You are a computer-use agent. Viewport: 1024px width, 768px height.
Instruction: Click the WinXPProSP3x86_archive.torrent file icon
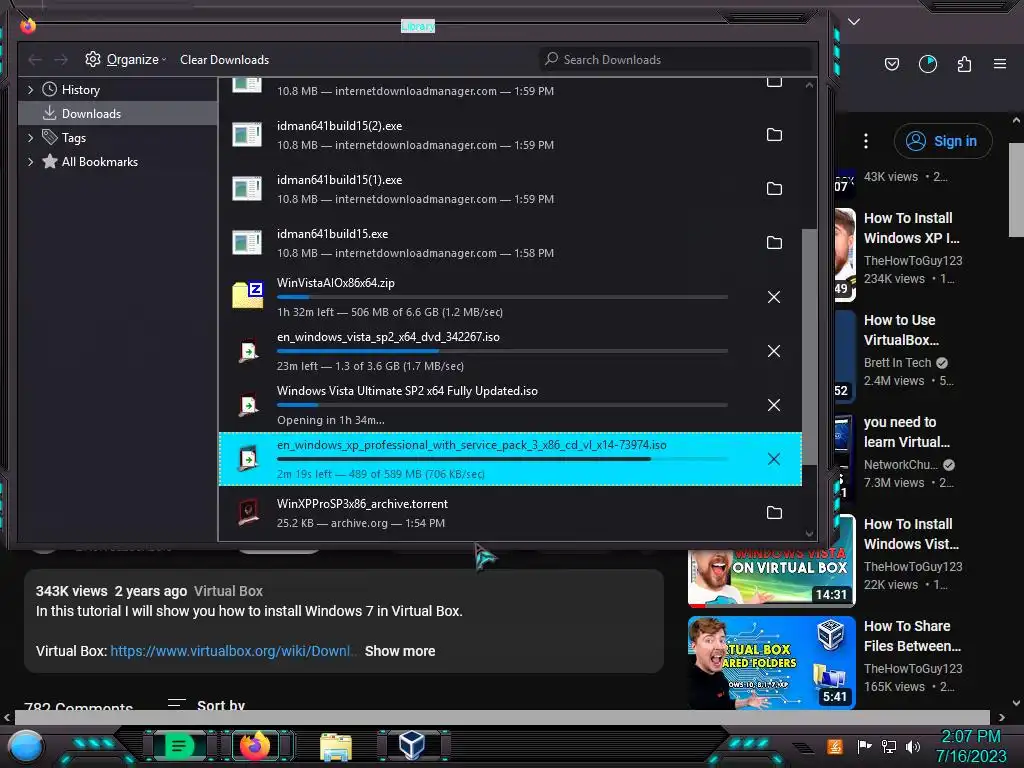[x=248, y=513]
